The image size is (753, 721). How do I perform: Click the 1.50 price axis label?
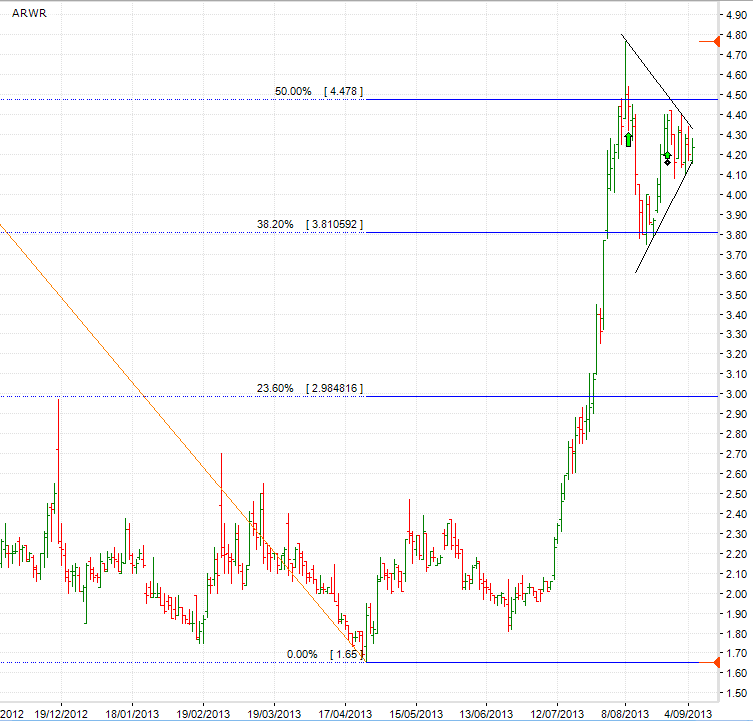pos(737,693)
